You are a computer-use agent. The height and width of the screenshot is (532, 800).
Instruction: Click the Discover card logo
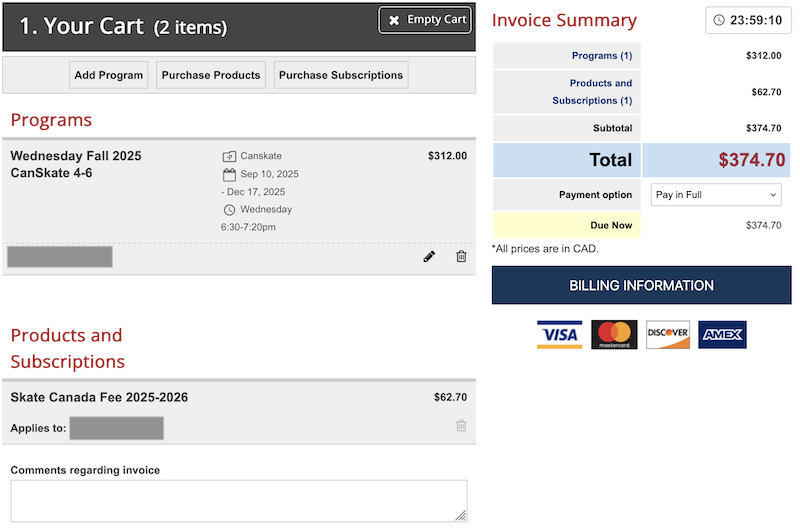pyautogui.click(x=668, y=335)
